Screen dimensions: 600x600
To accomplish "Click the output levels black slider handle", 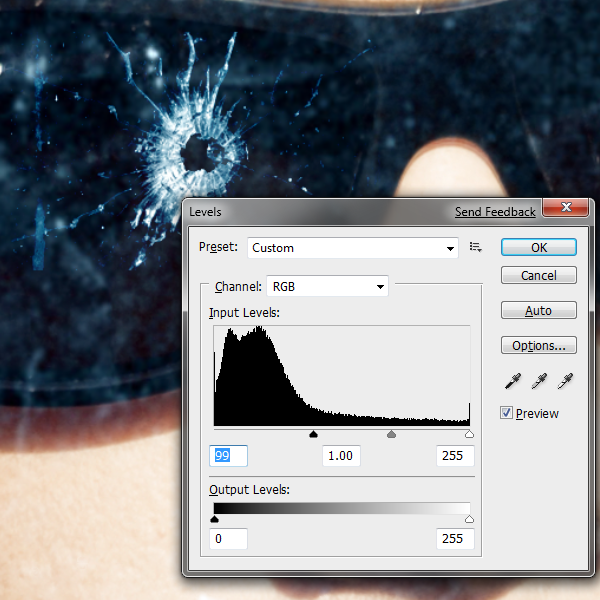I will point(214,519).
